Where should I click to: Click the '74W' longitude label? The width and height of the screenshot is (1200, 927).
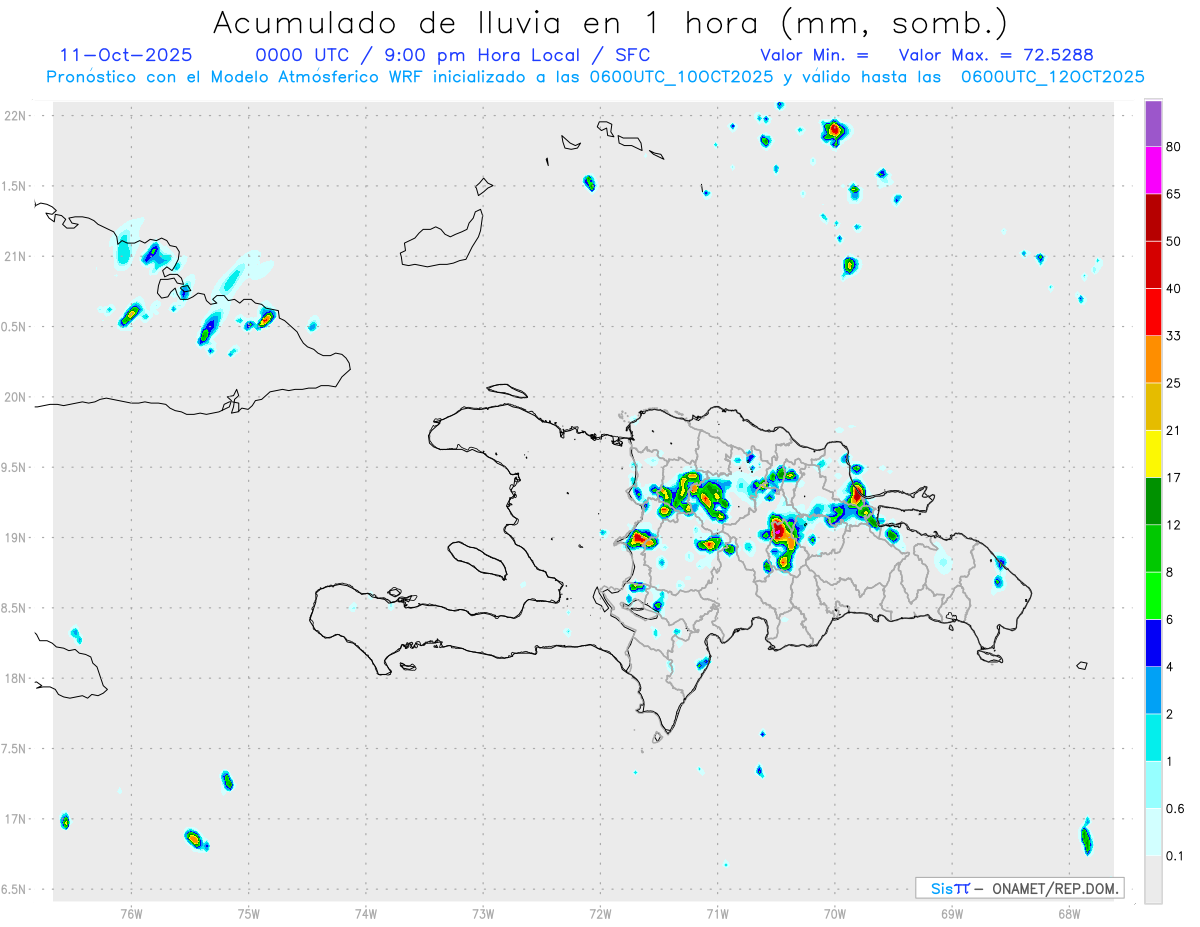click(366, 914)
